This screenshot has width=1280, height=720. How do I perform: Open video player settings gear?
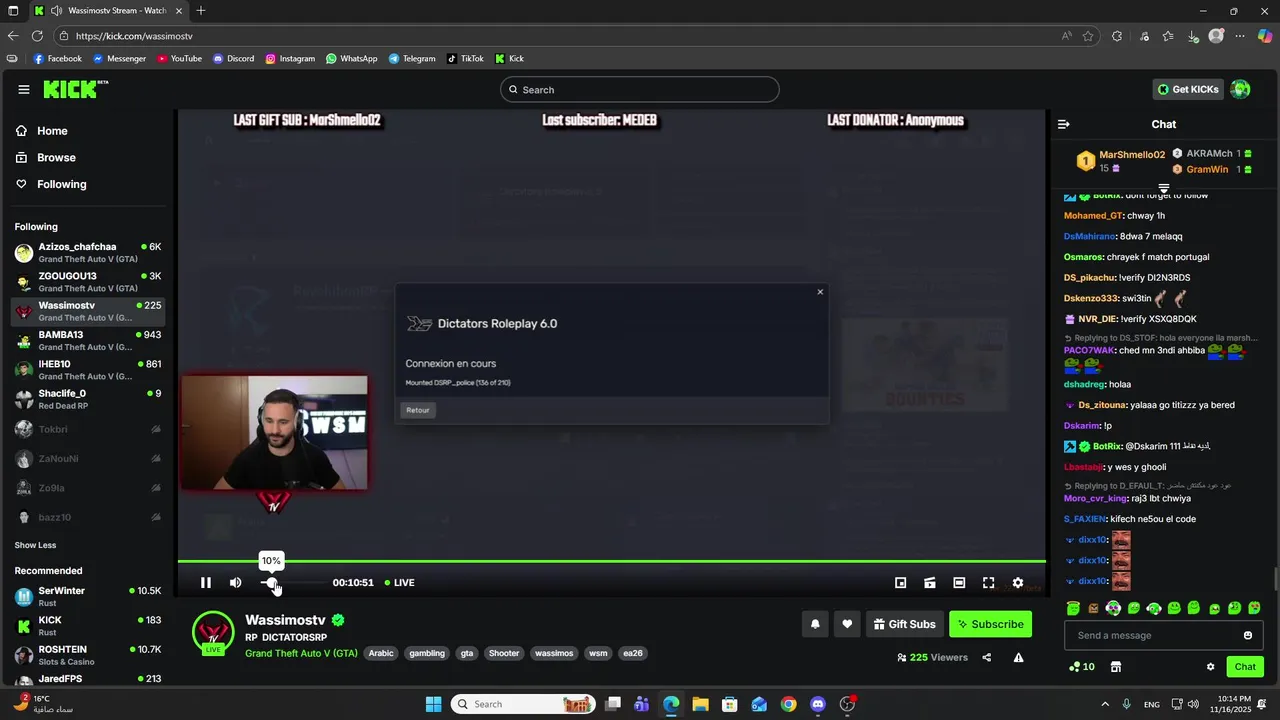point(1018,583)
